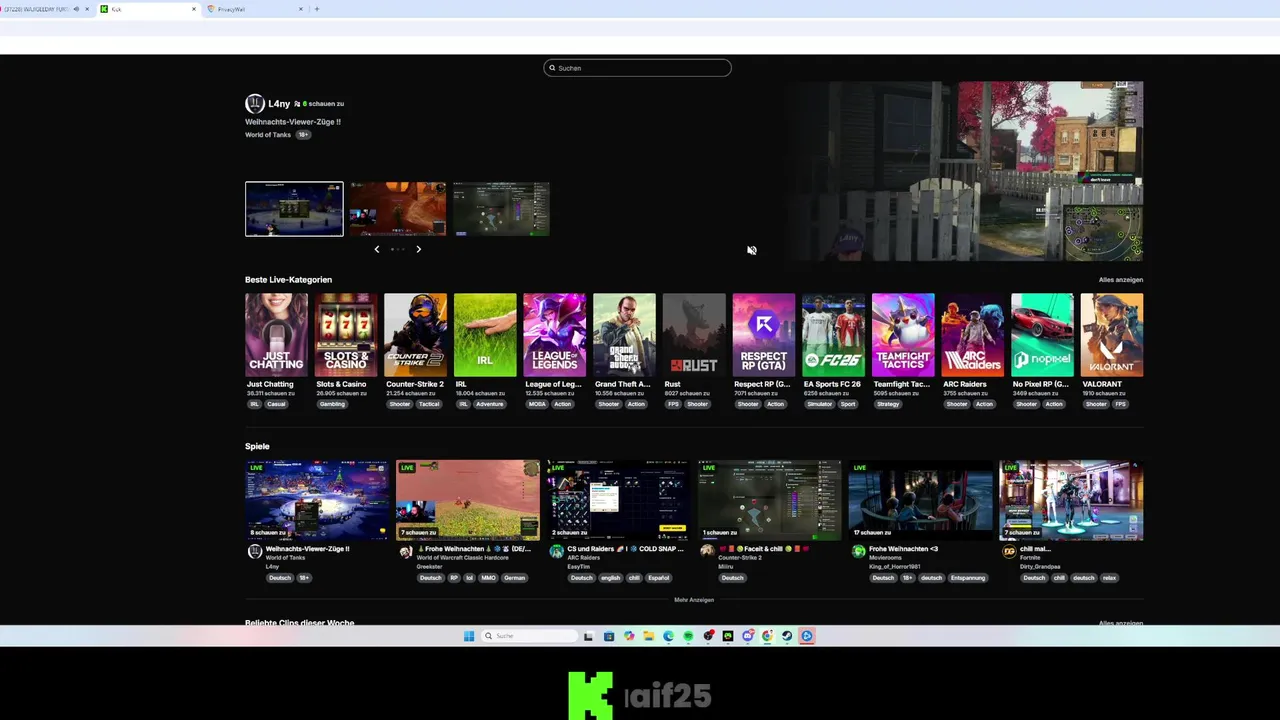Image resolution: width=1280 pixels, height=720 pixels.
Task: Open the Grand Theft Auto category
Action: click(x=624, y=335)
